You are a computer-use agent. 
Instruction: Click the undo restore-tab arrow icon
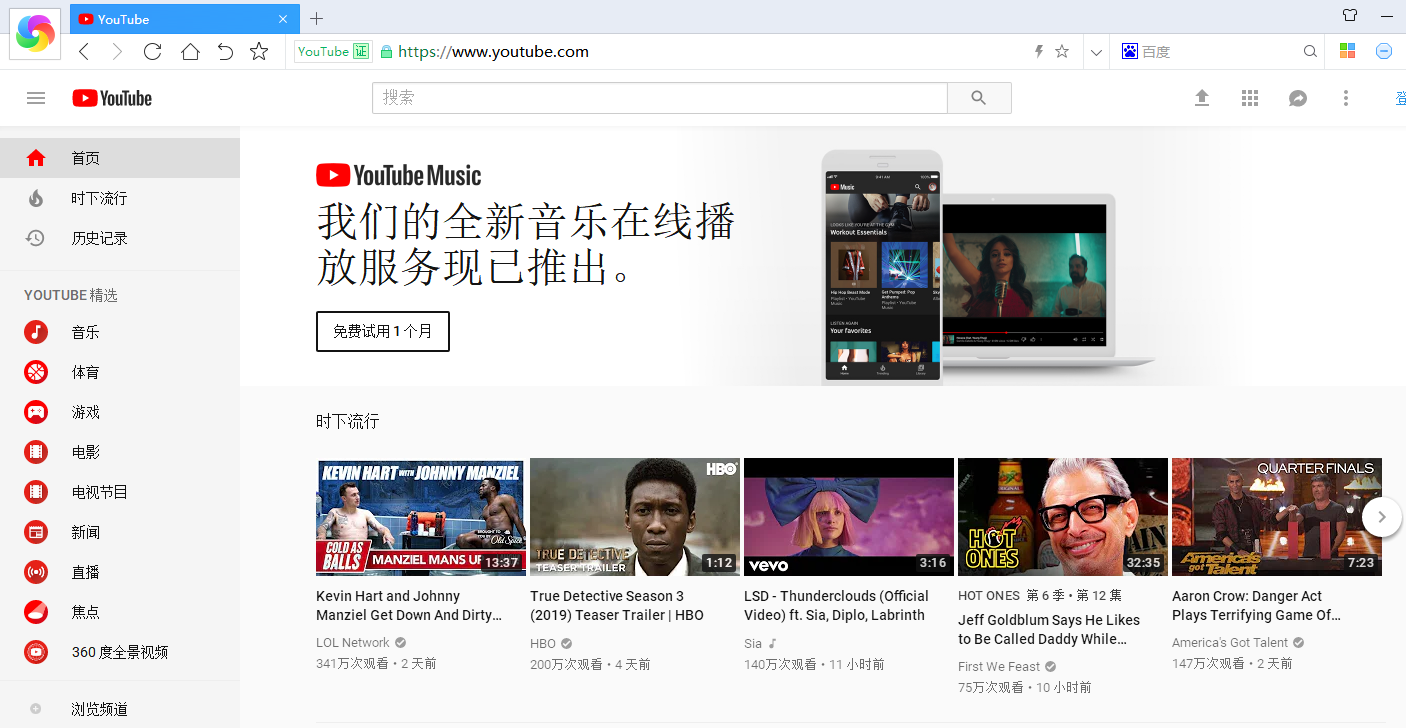[x=225, y=52]
